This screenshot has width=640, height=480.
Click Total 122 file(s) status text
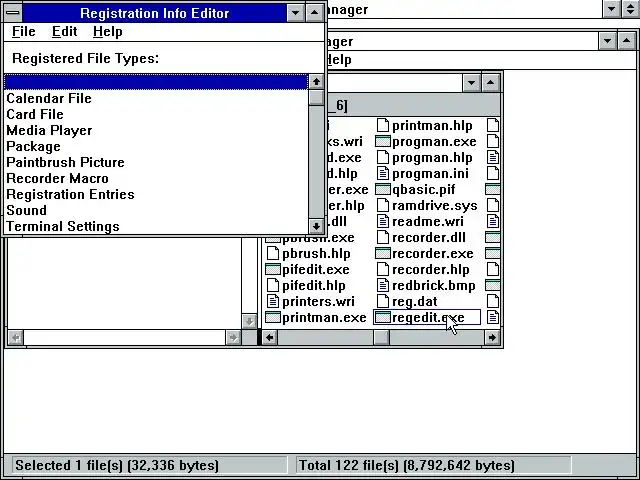(407, 465)
